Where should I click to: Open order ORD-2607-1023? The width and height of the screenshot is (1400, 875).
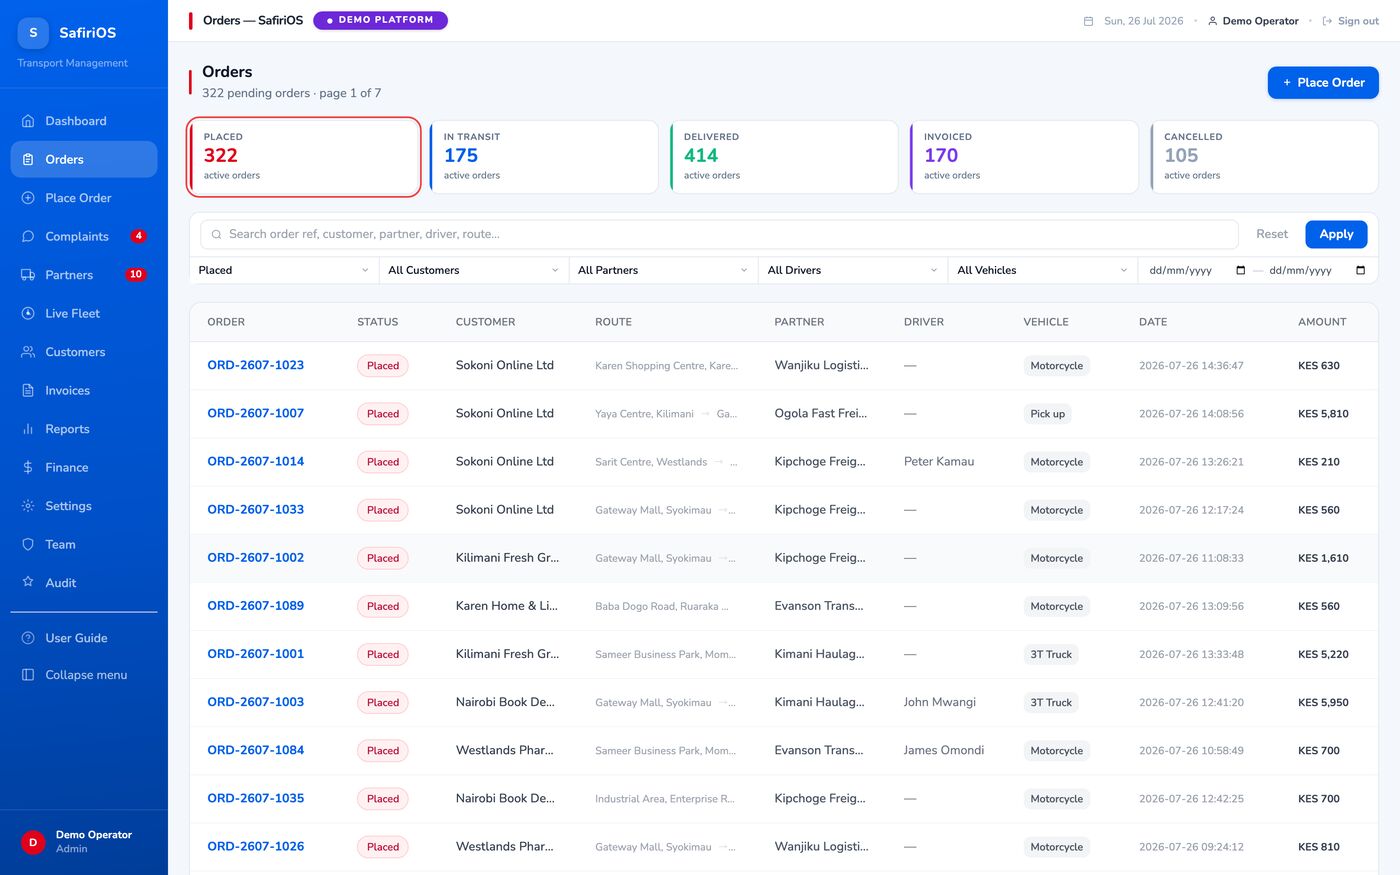[256, 365]
